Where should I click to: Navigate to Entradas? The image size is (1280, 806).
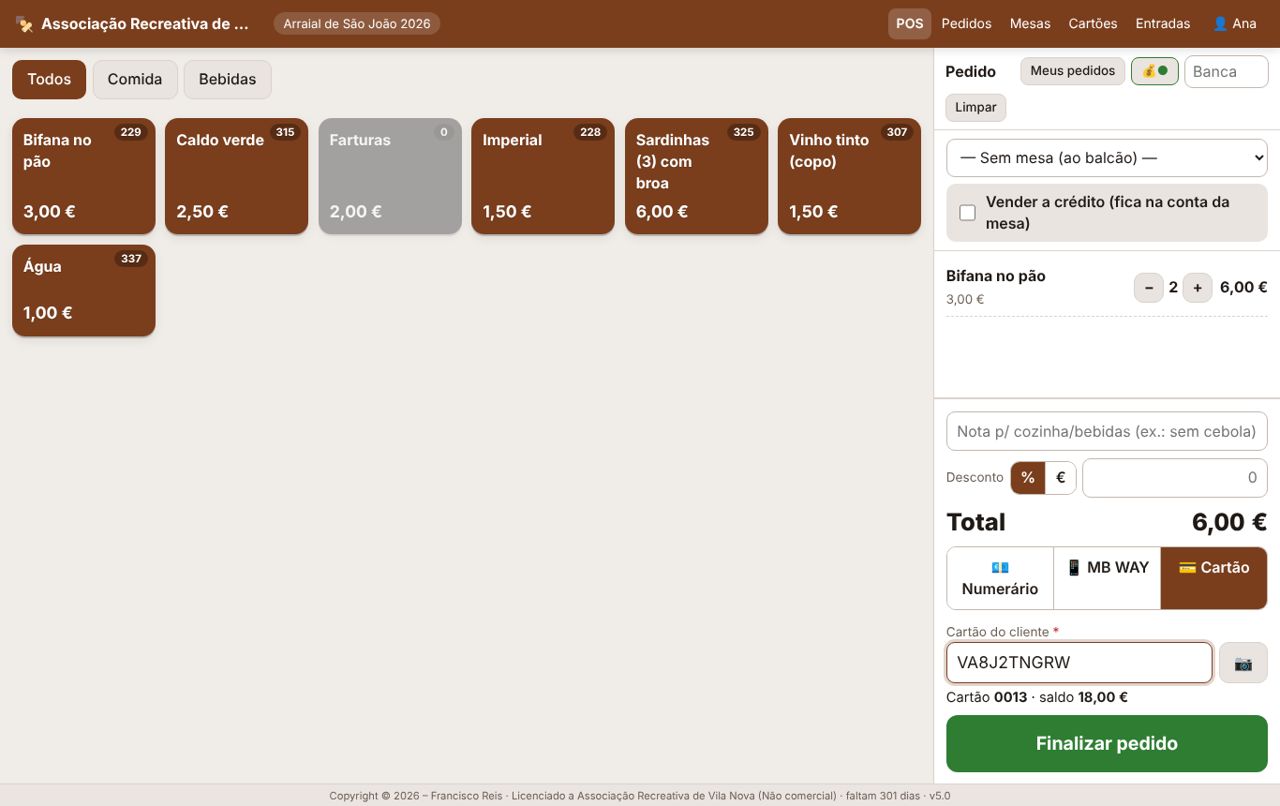(1163, 23)
